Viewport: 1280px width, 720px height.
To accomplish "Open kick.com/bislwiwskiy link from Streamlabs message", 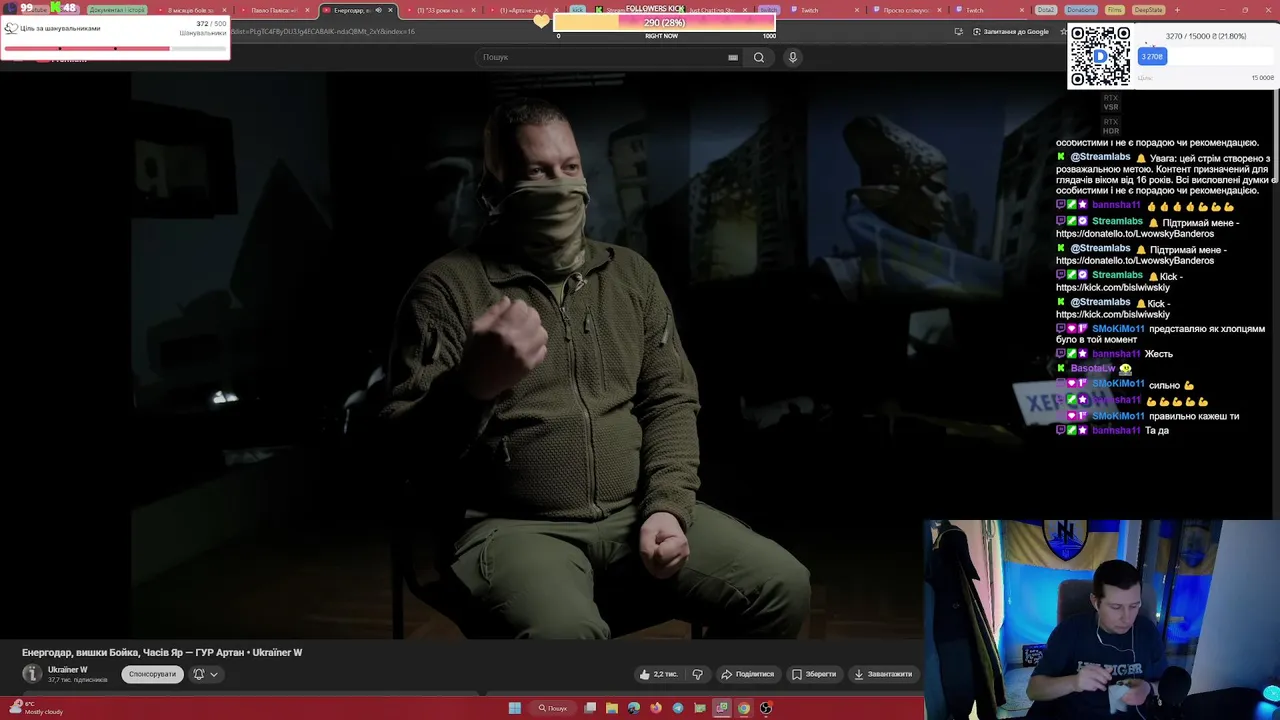I will point(1113,288).
